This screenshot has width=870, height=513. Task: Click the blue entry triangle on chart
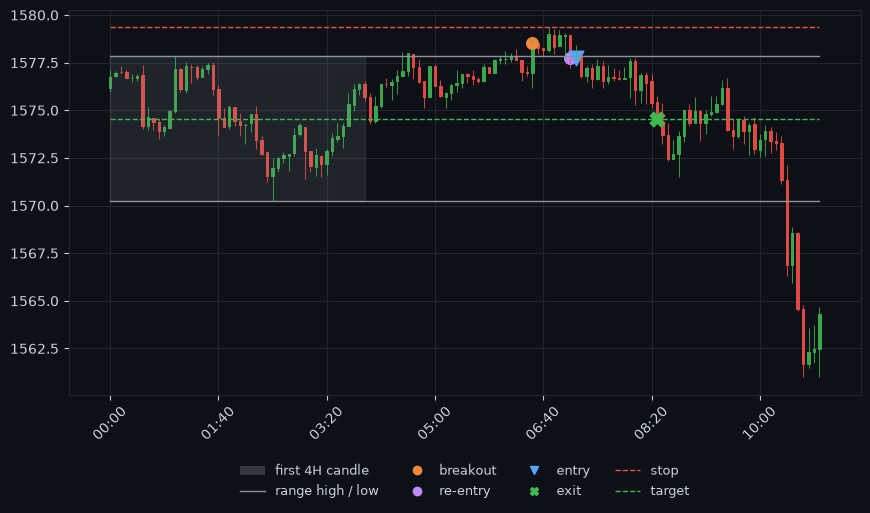(576, 57)
